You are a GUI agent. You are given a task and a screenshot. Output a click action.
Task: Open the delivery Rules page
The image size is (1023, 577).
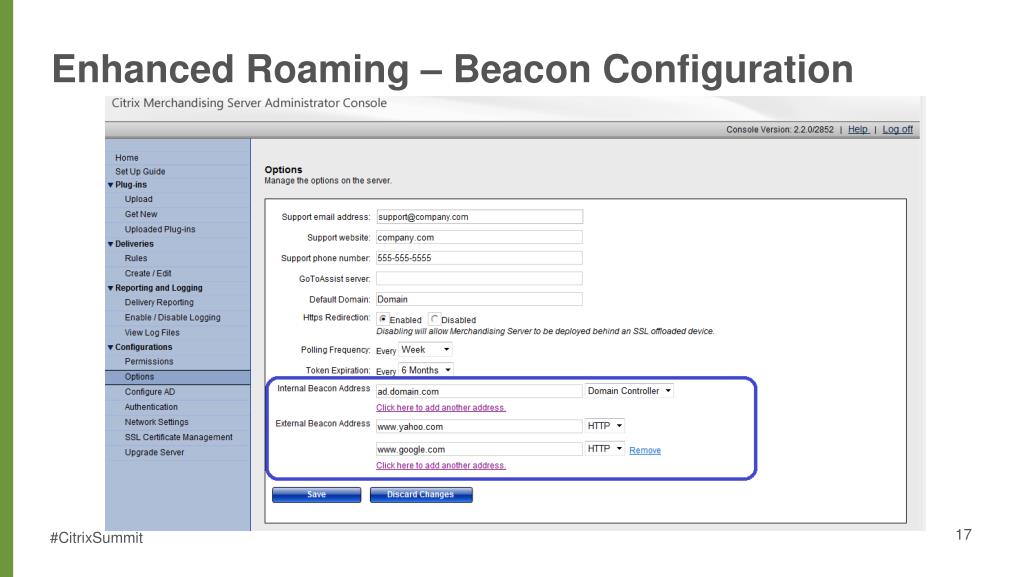(136, 258)
